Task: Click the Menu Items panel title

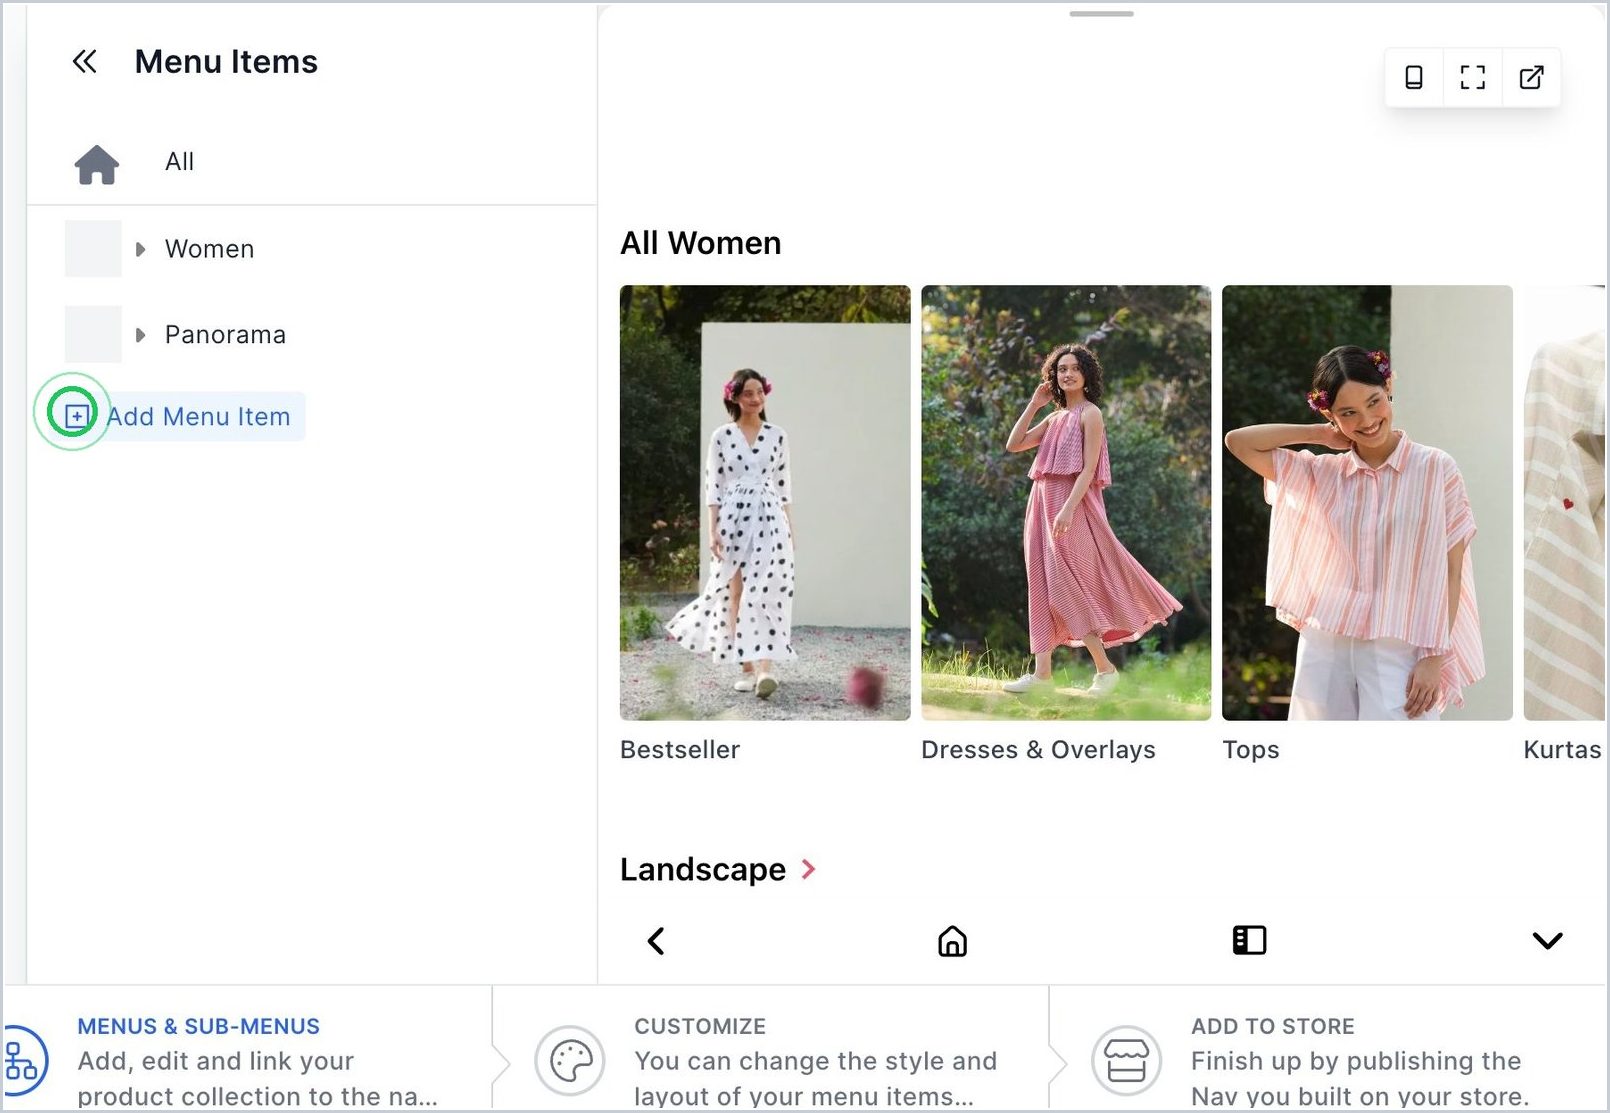Action: [226, 62]
